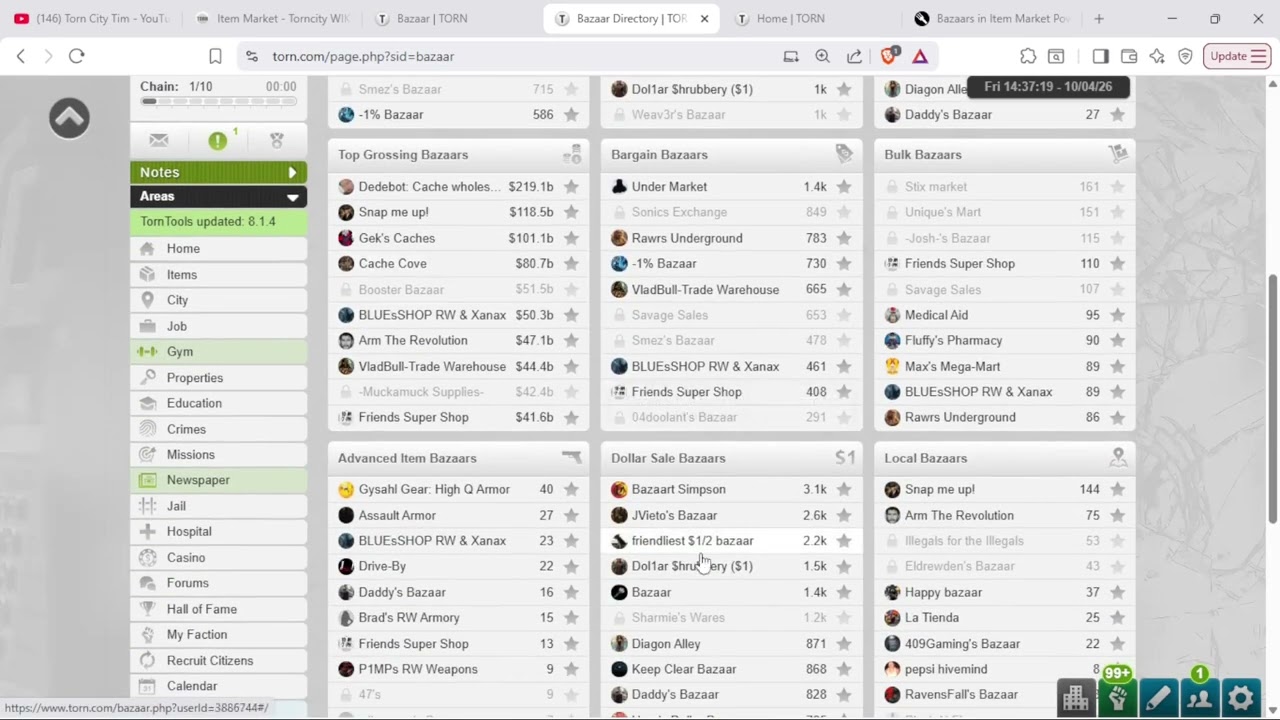Click the Bulk Bazaars cart icon
This screenshot has width=1280, height=720.
point(1118,154)
